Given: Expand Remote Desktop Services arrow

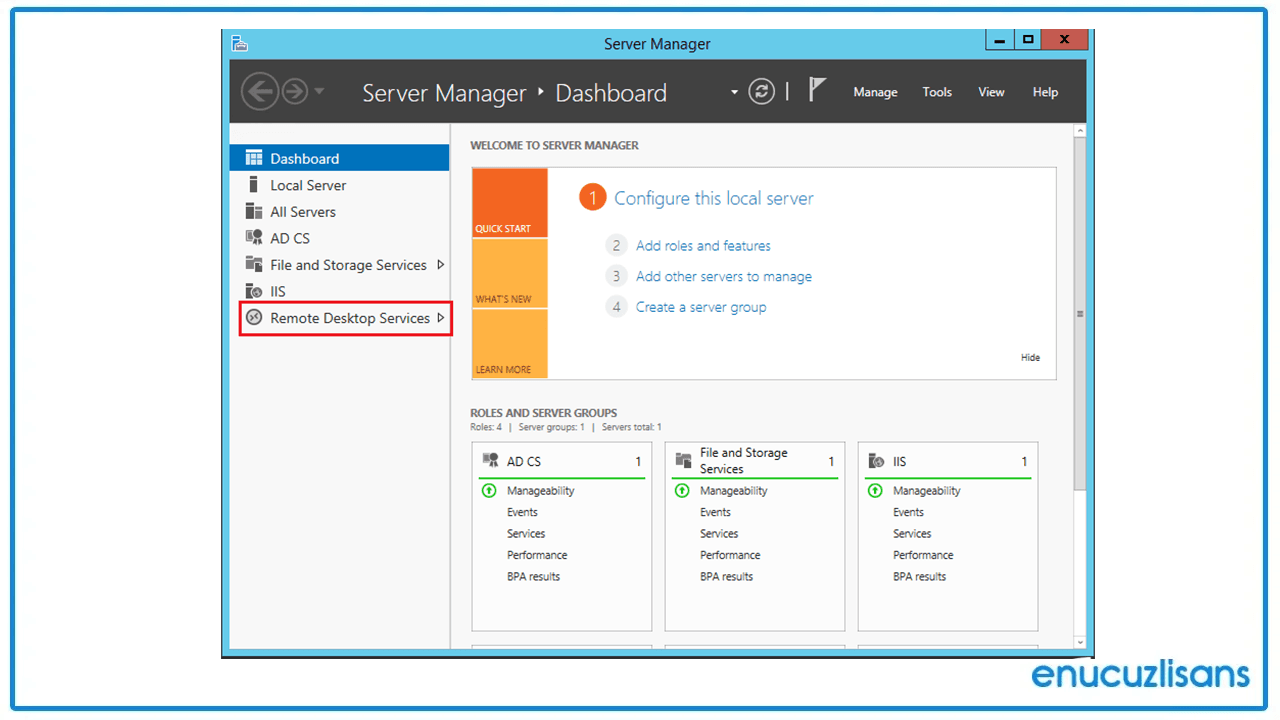Looking at the screenshot, I should pos(440,318).
